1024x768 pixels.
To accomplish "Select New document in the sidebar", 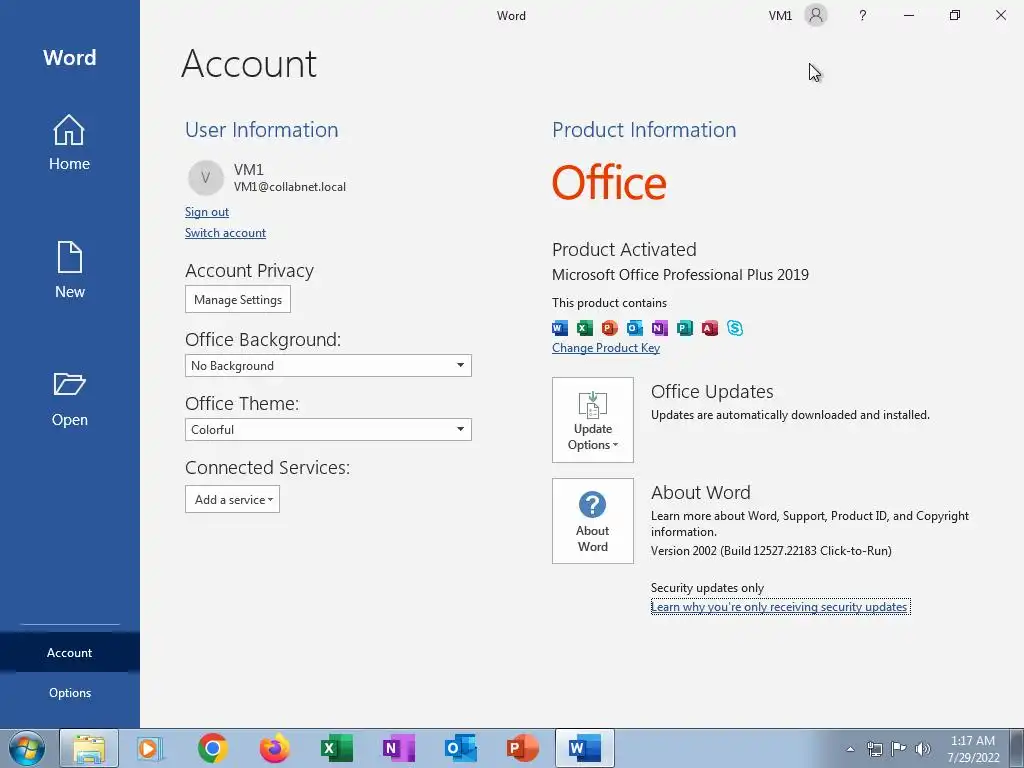I will pos(69,270).
